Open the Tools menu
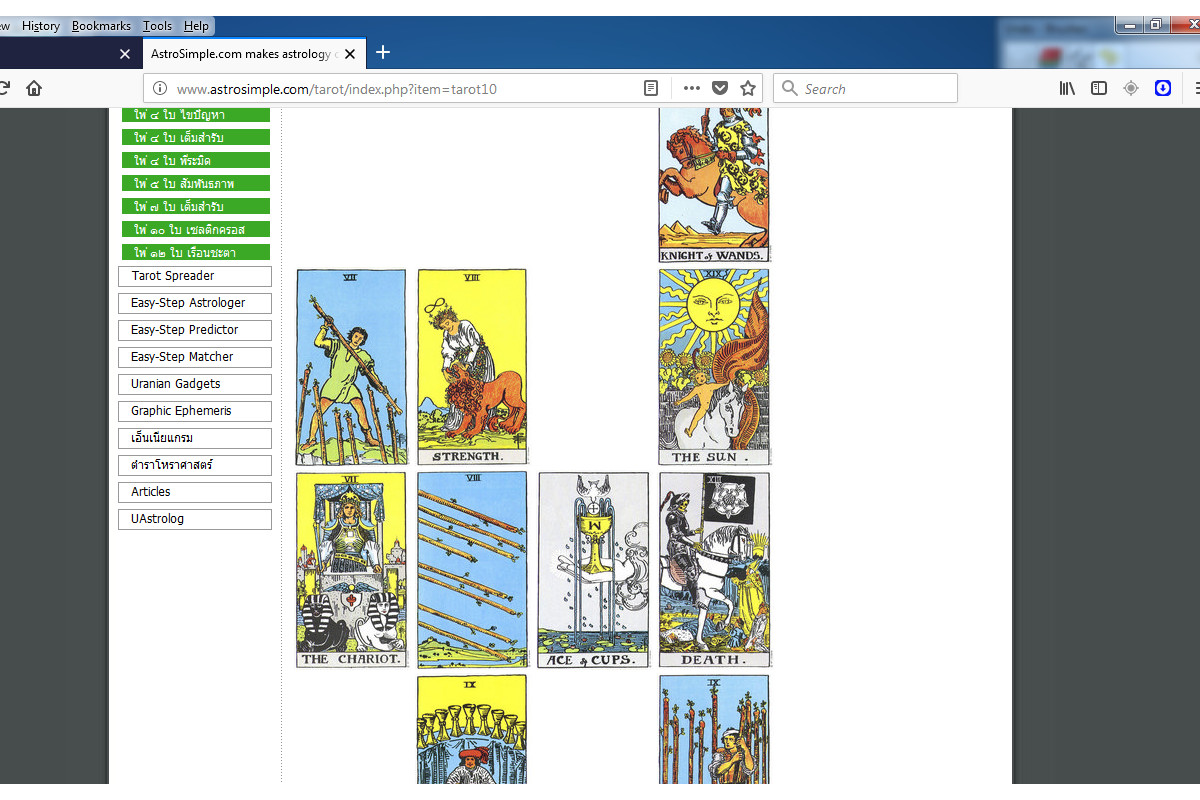 point(157,26)
